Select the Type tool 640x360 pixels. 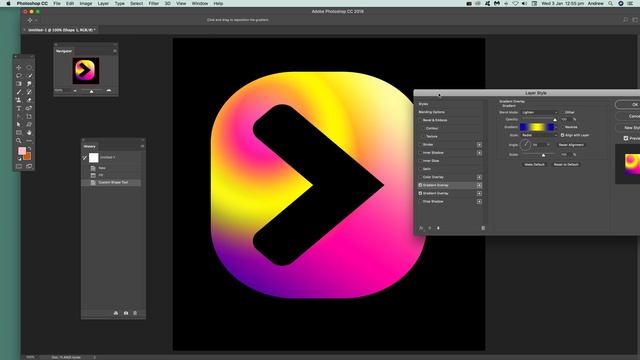pos(19,108)
